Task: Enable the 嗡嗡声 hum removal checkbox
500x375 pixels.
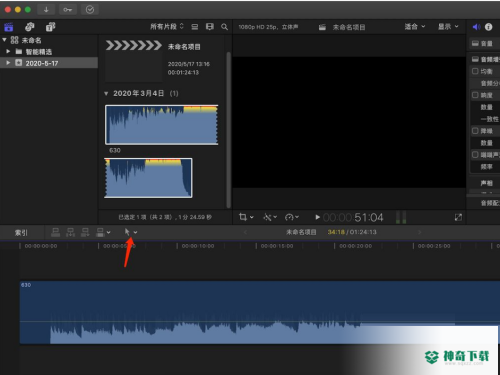Action: point(475,155)
